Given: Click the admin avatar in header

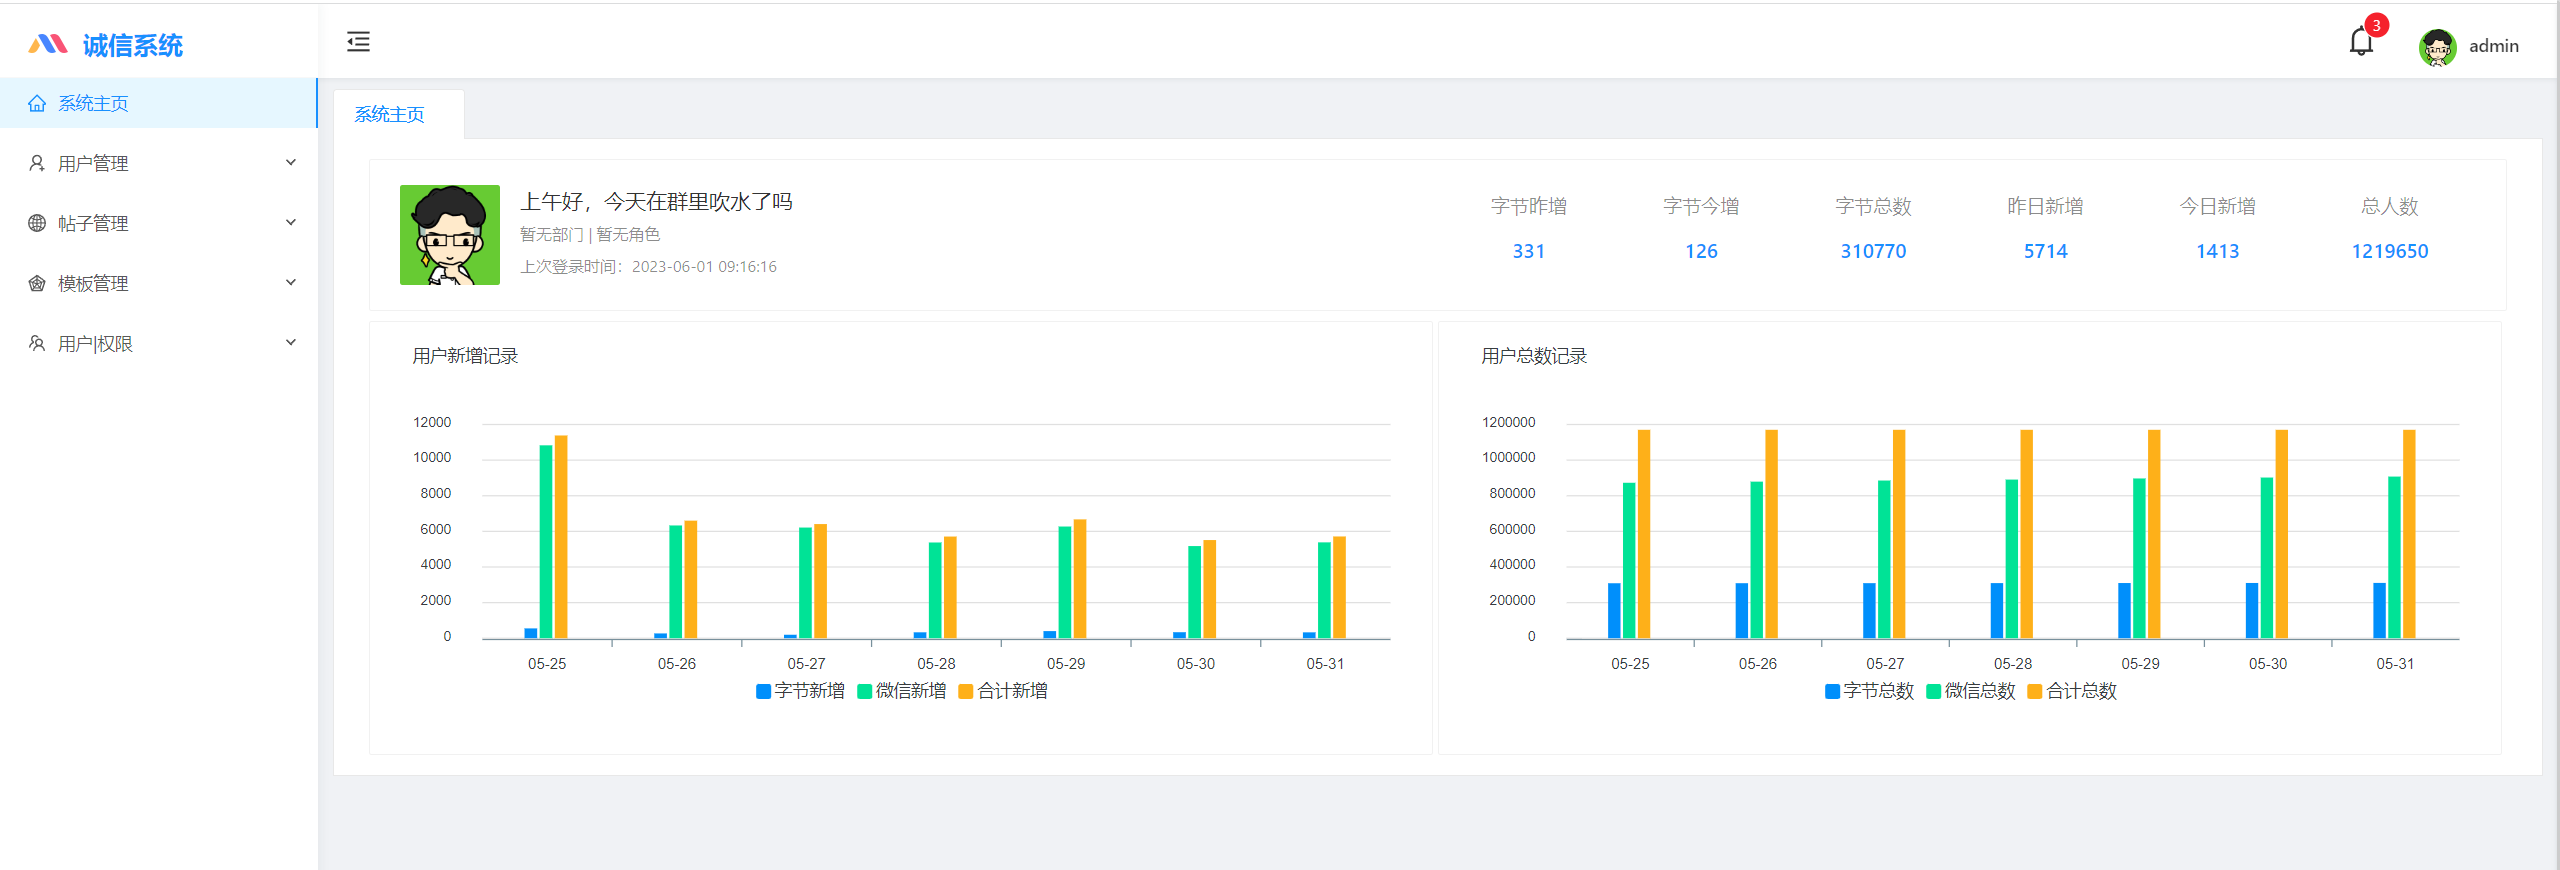Looking at the screenshot, I should click(2437, 47).
